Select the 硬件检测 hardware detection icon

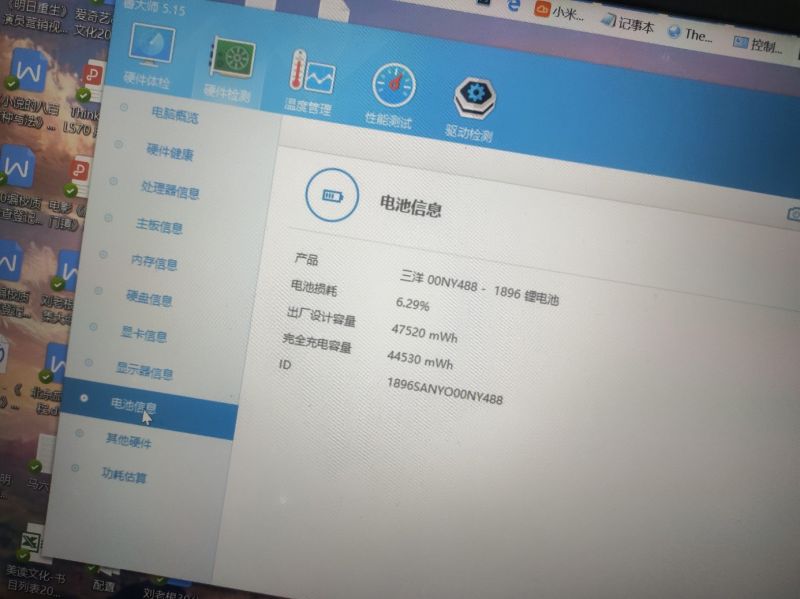coord(230,69)
